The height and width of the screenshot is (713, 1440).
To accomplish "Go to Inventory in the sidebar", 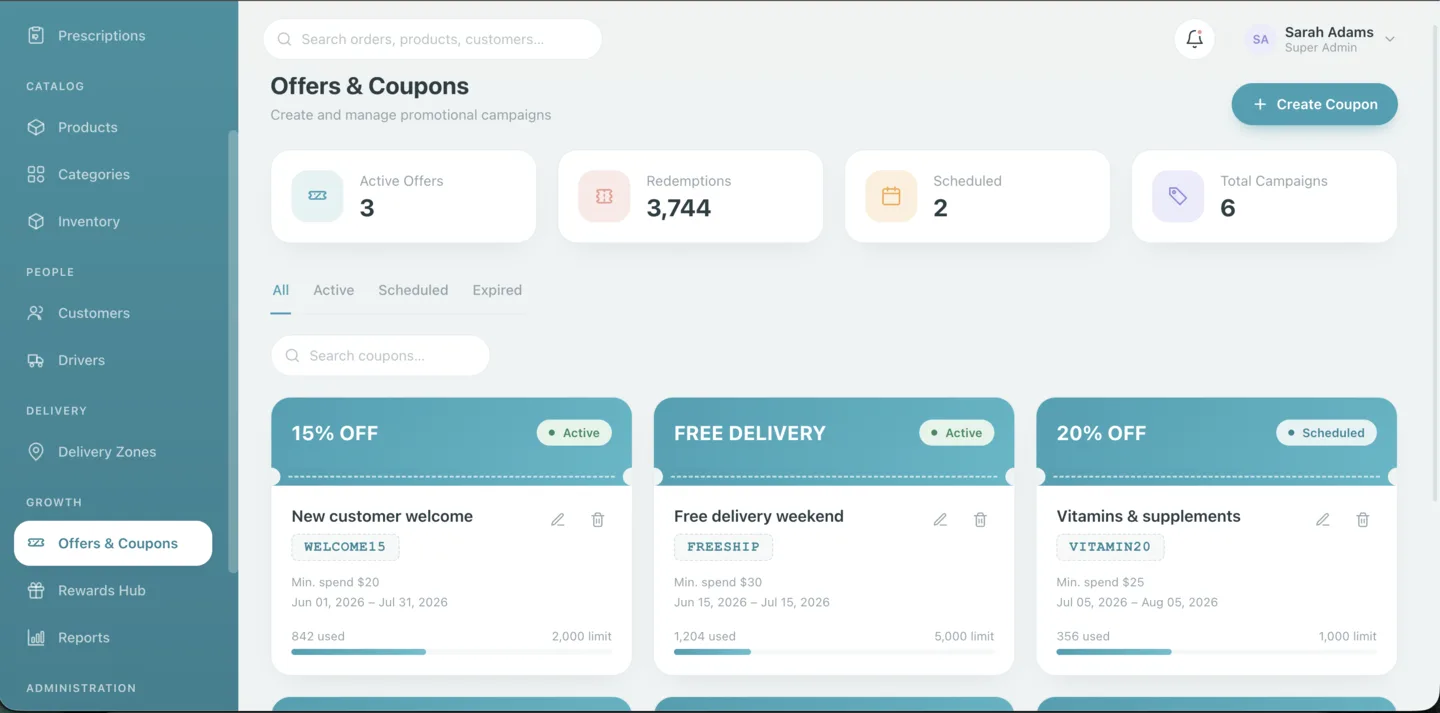I will pos(113,221).
